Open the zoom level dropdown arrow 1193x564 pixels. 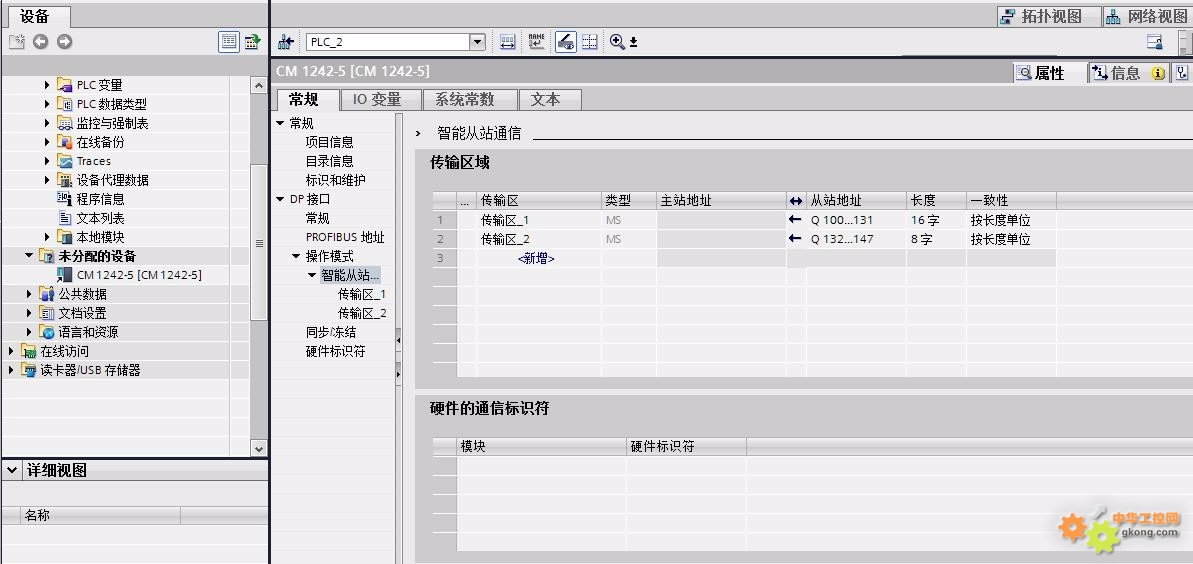[x=633, y=43]
